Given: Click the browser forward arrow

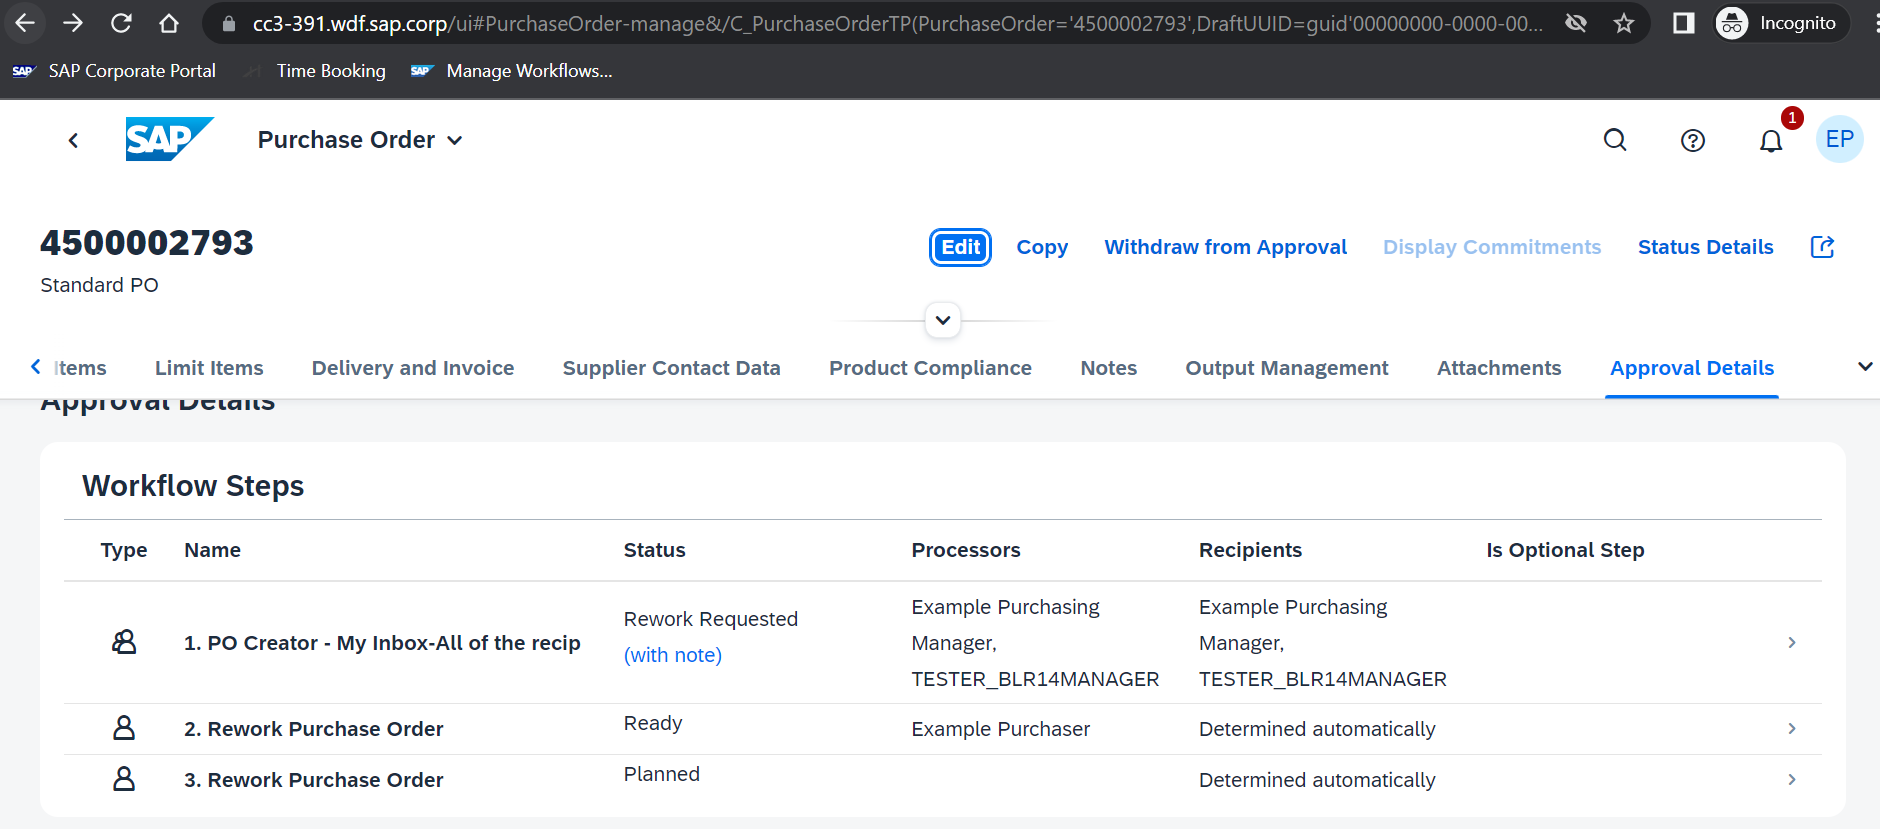Looking at the screenshot, I should (73, 23).
